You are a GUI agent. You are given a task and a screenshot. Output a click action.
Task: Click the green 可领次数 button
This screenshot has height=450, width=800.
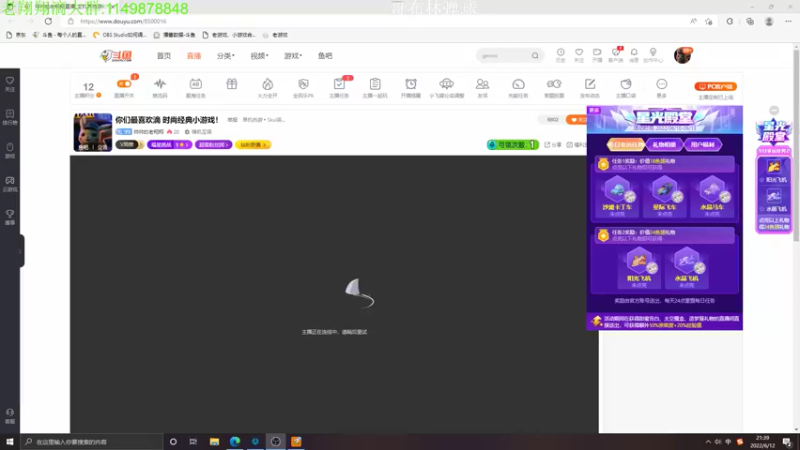coord(513,145)
